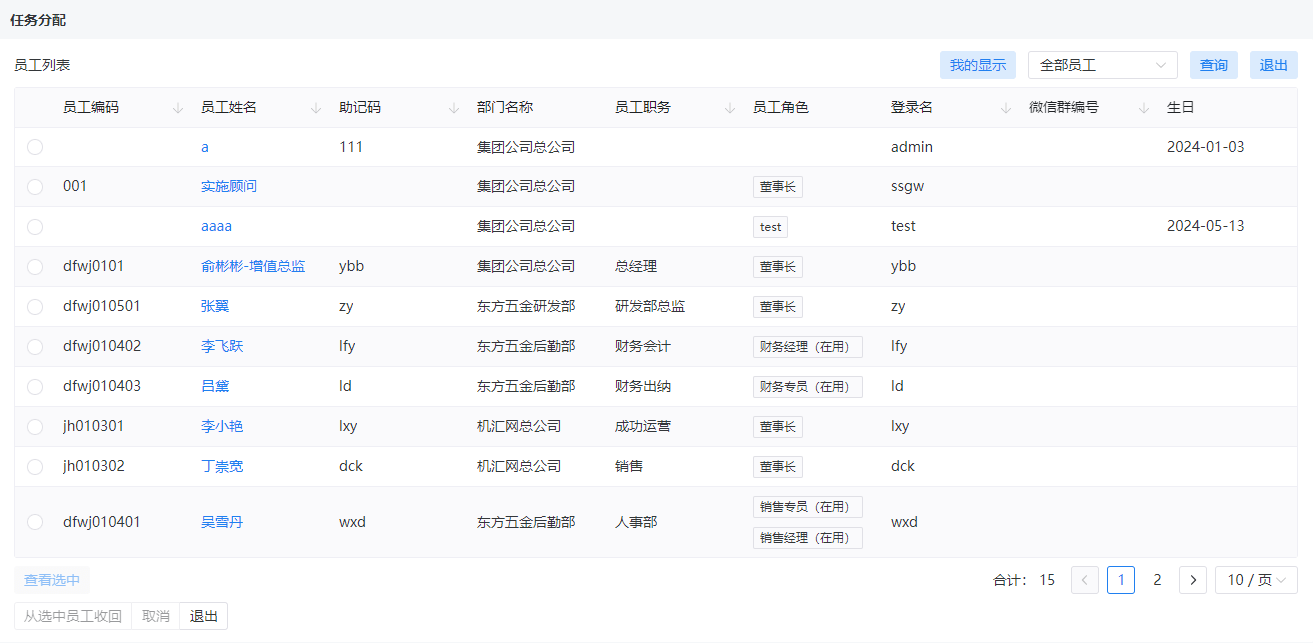1313x643 pixels.
Task: Select radio for 吕黛 row
Action: pyautogui.click(x=35, y=387)
